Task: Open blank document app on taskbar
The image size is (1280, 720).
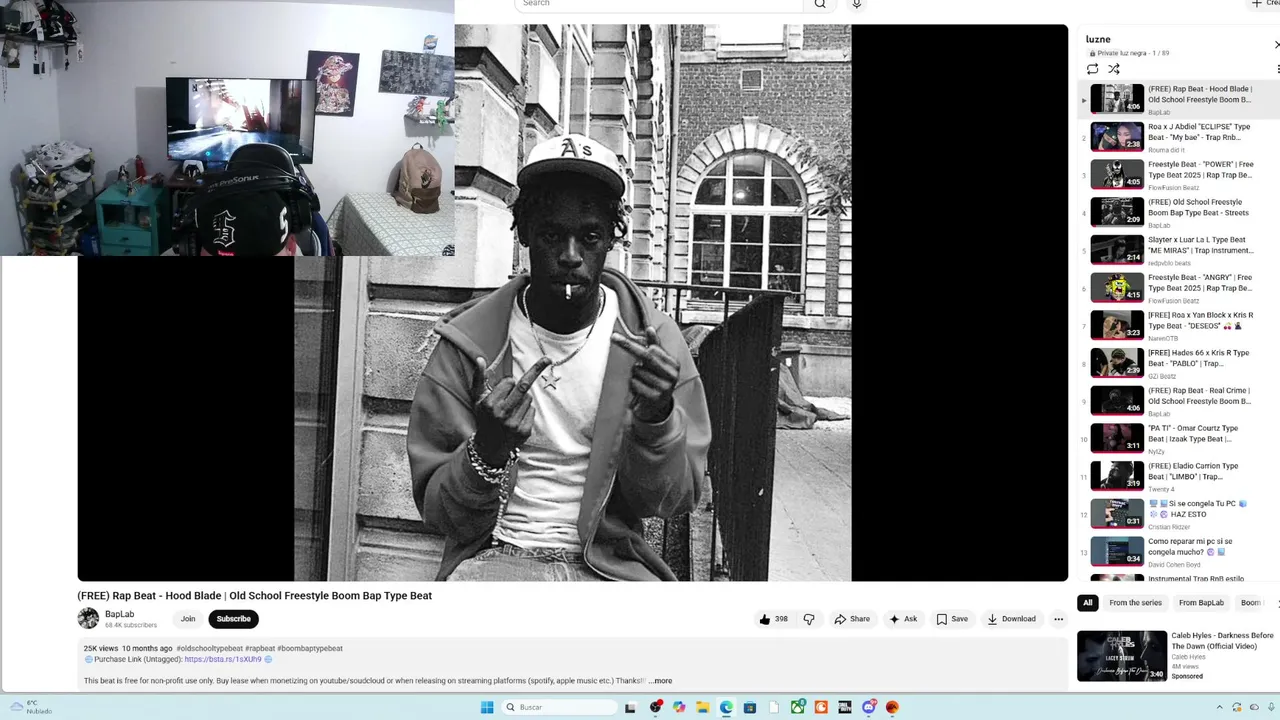Action: (774, 707)
